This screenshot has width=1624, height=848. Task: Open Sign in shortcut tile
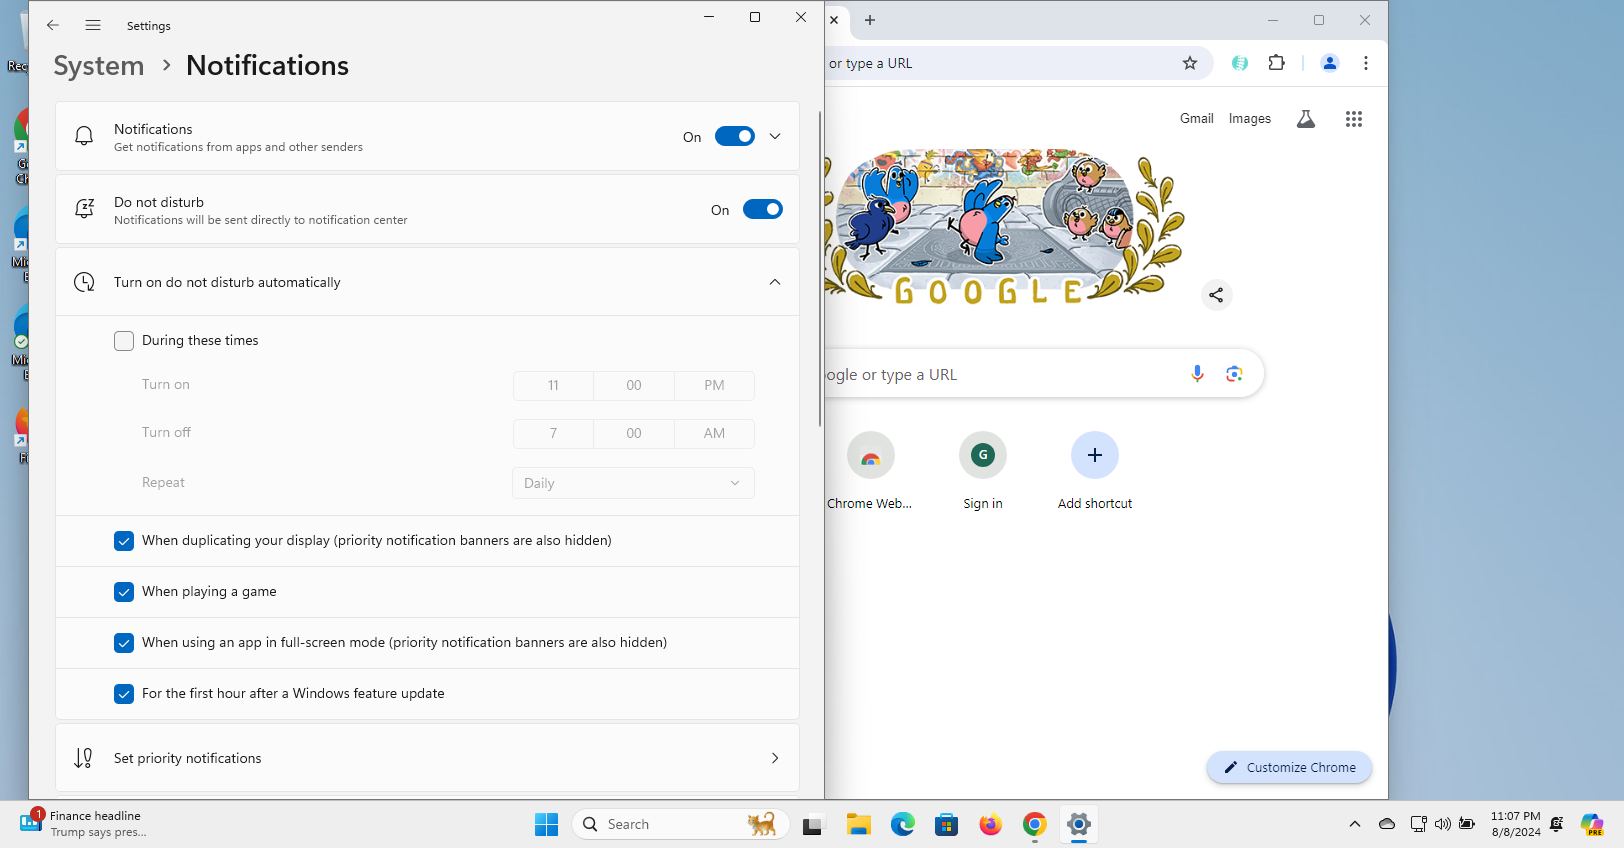pos(983,472)
